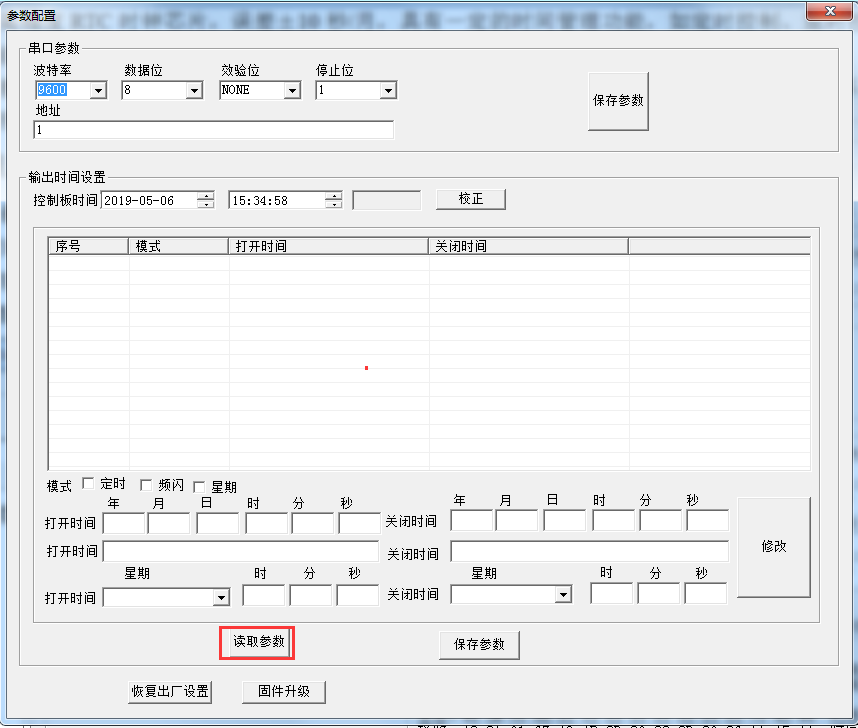Enable the 定时 timing mode checkbox

88,483
